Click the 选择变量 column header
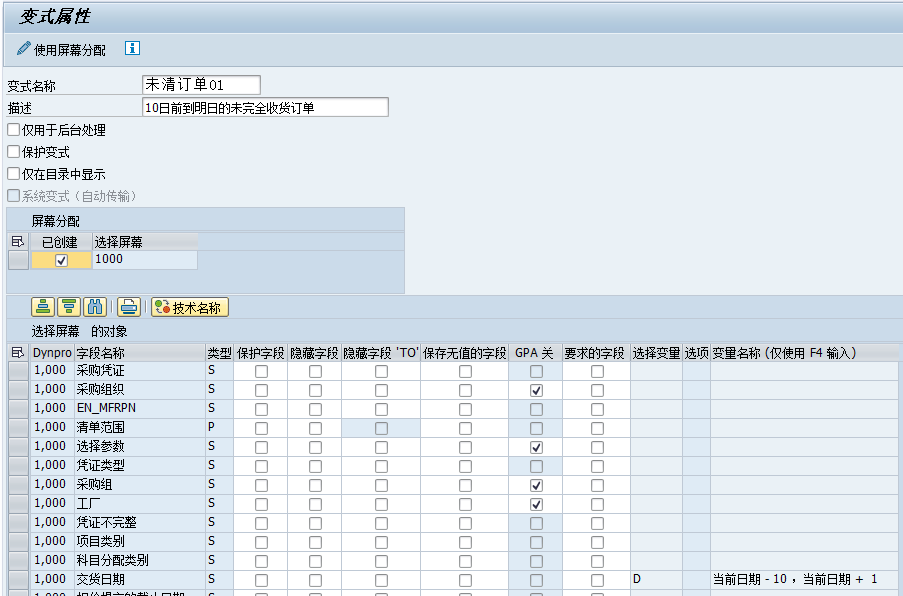Image resolution: width=903 pixels, height=596 pixels. click(x=657, y=352)
